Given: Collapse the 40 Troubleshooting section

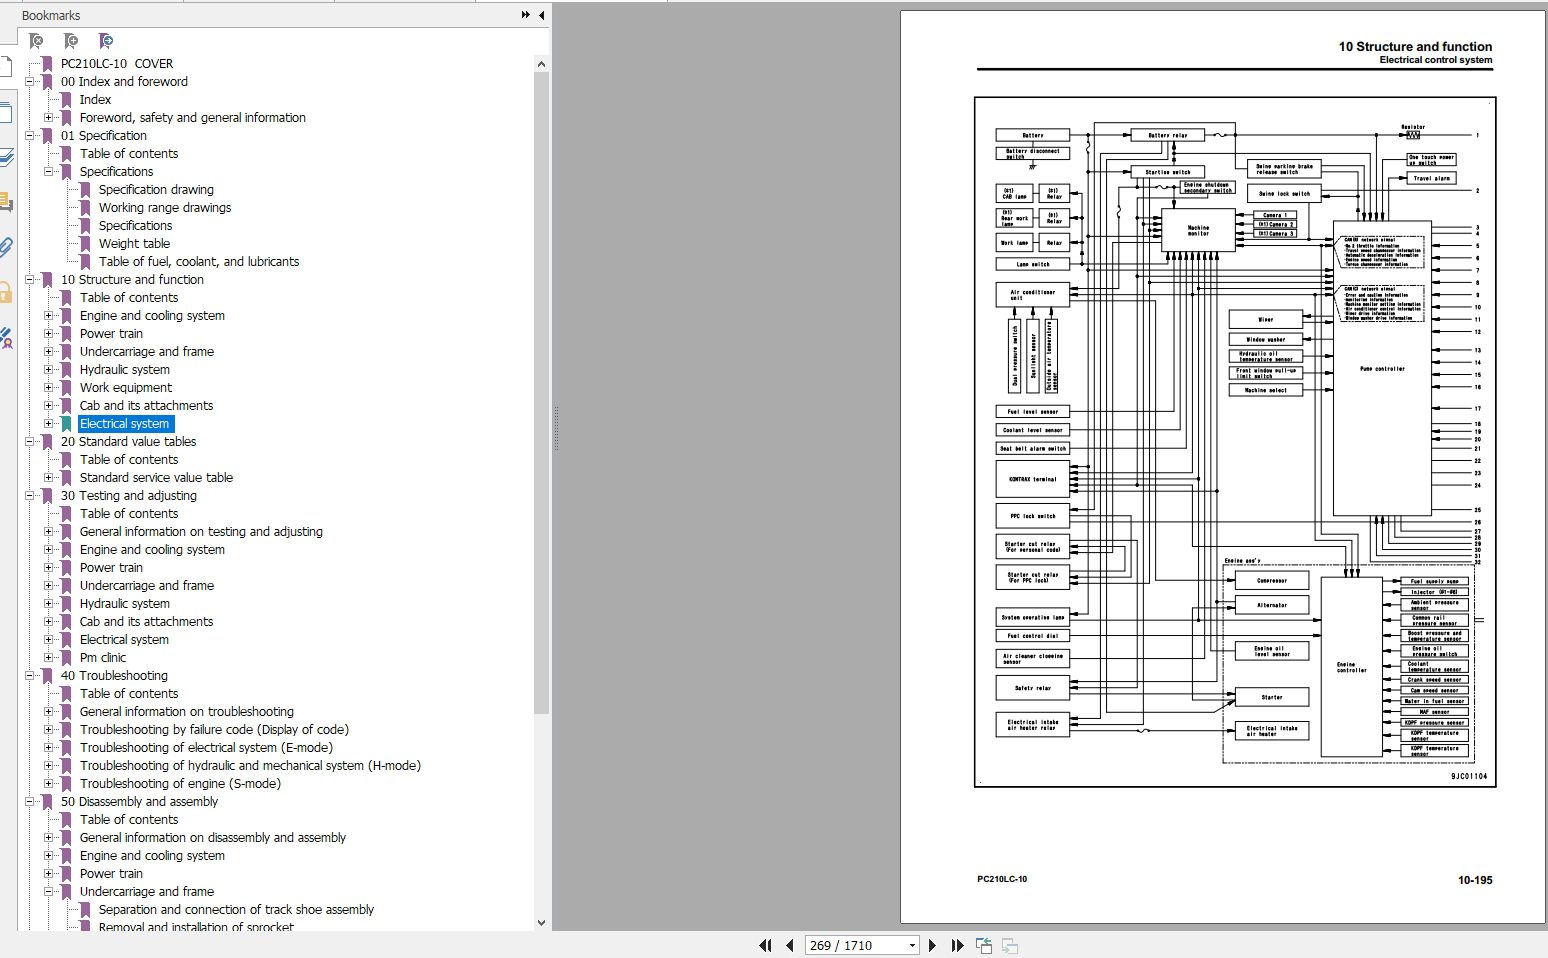Looking at the screenshot, I should click(x=29, y=676).
